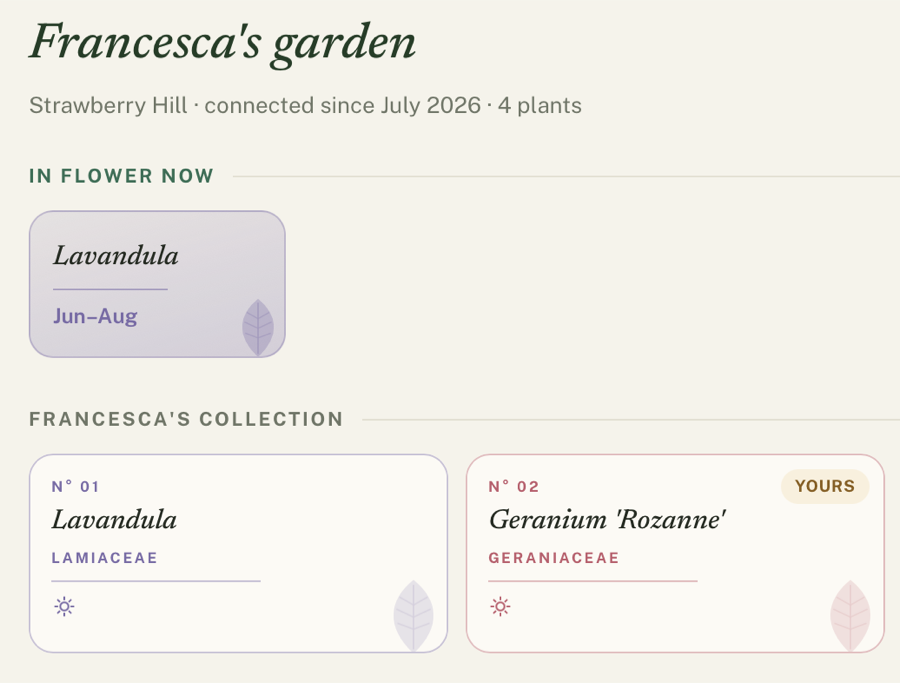The width and height of the screenshot is (900, 683).
Task: Click the Jun–Aug flowering period text
Action: tap(95, 316)
